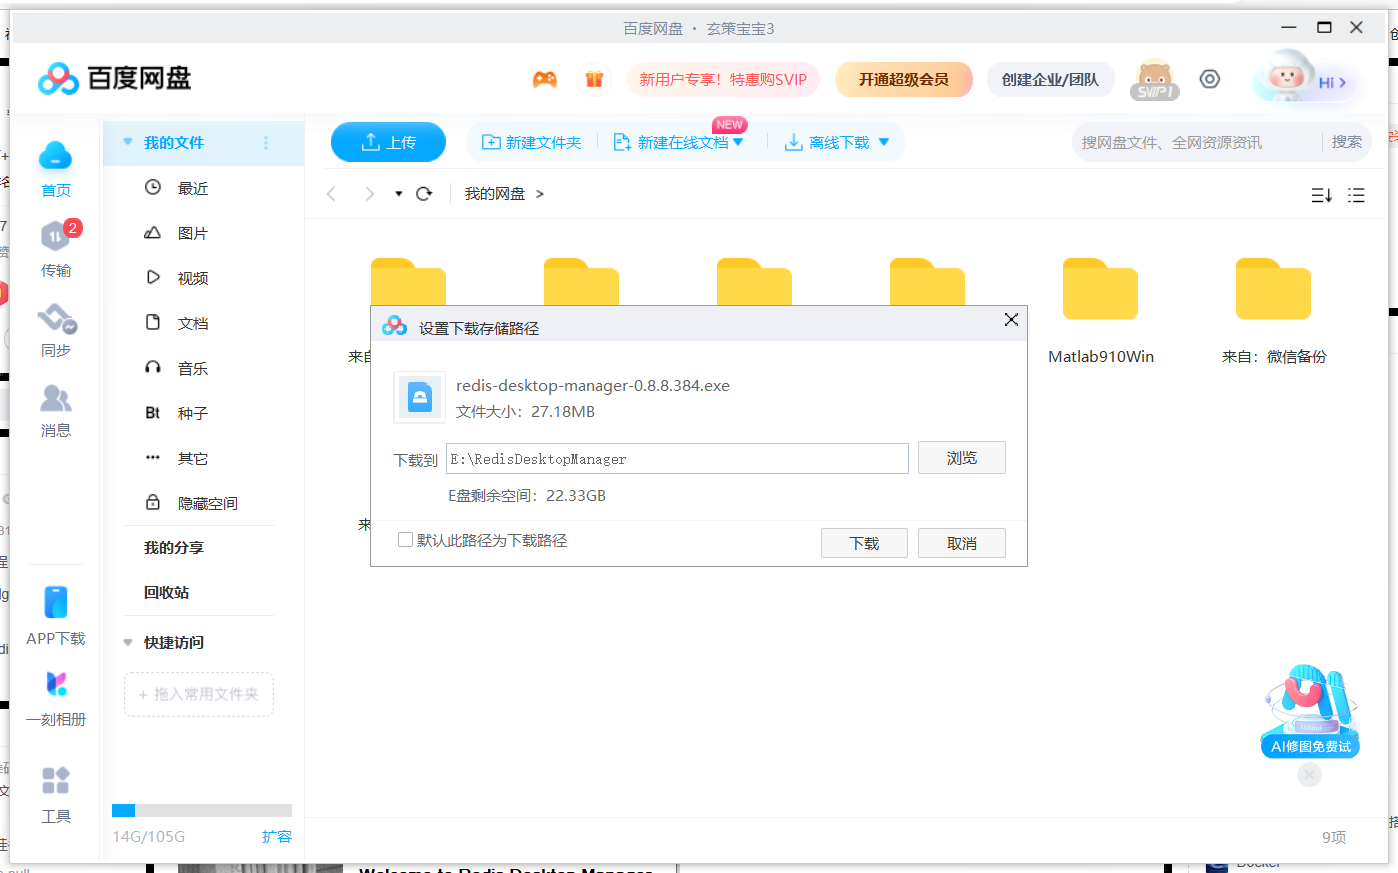Viewport: 1398px width, 873px height.
Task: Open the Hi user avatar profile
Action: click(x=1304, y=78)
